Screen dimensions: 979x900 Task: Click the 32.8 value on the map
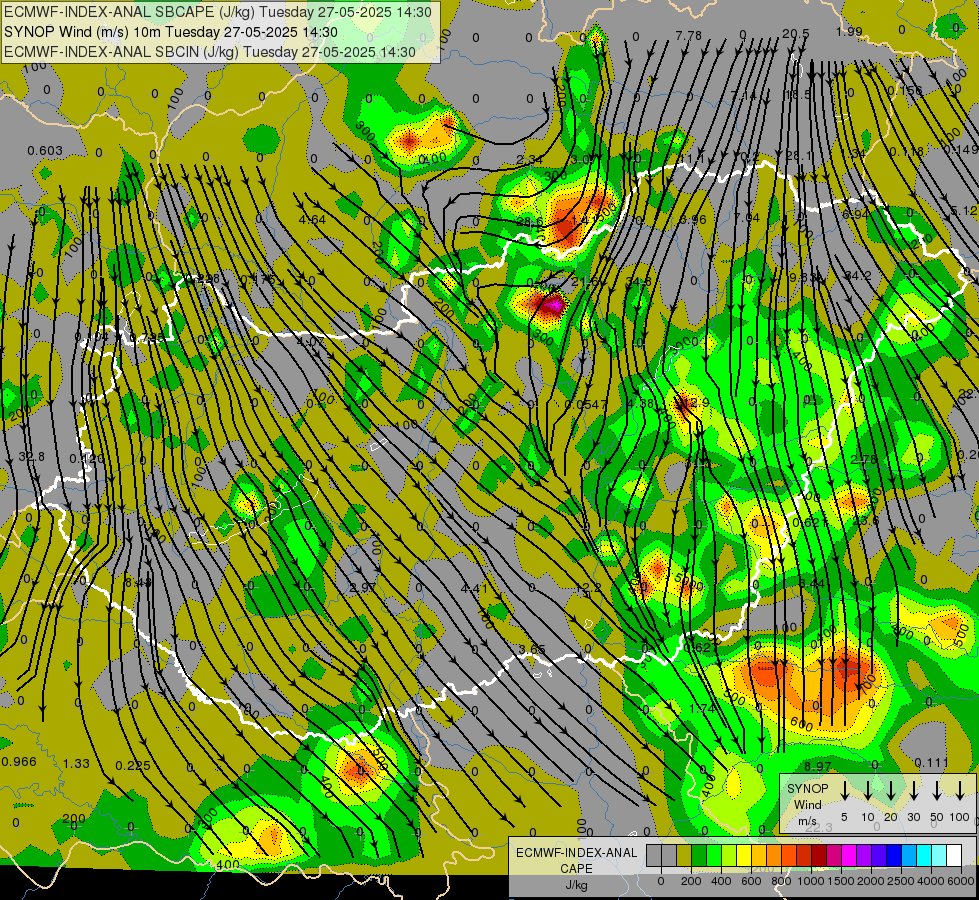point(31,457)
